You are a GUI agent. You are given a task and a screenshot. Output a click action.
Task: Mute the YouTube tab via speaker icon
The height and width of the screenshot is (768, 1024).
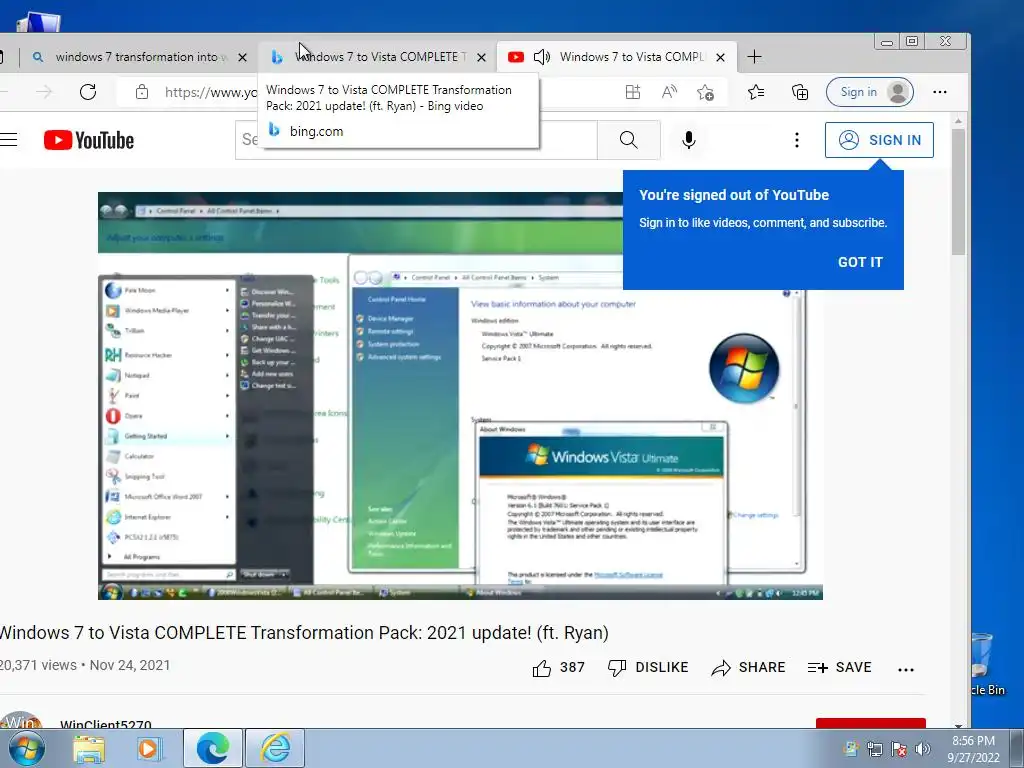pyautogui.click(x=542, y=57)
